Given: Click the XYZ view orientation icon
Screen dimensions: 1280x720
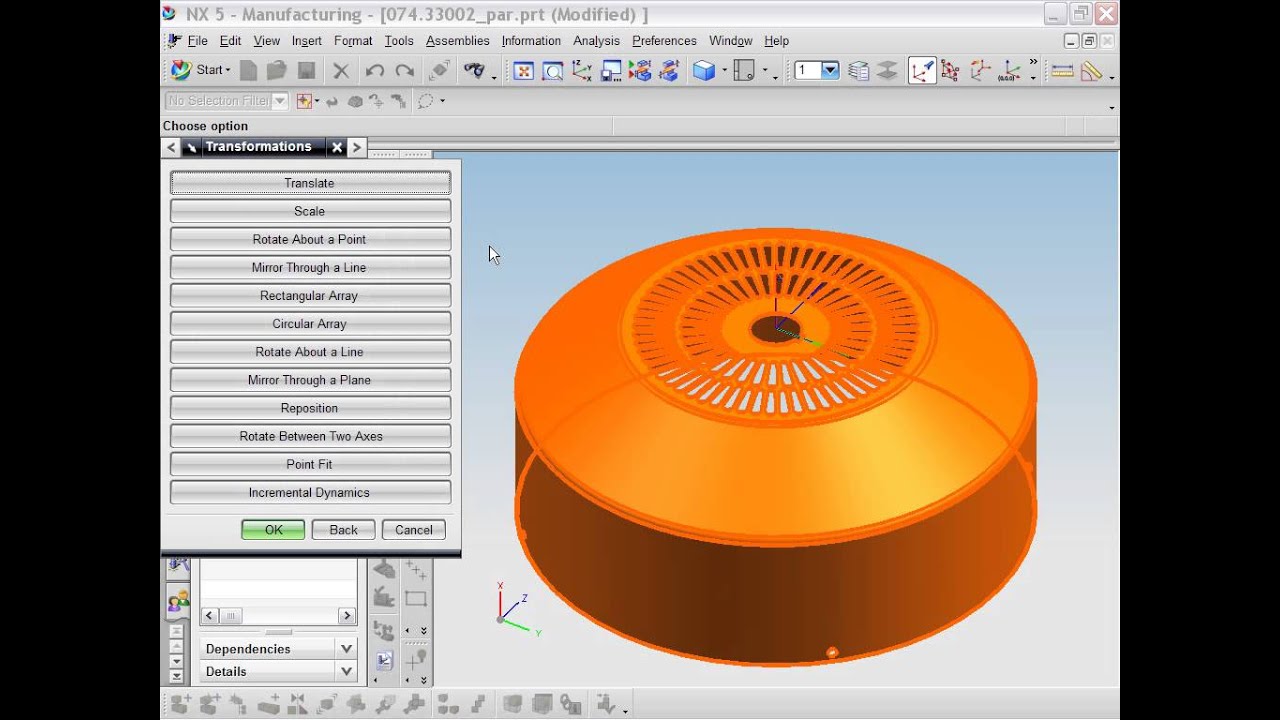Looking at the screenshot, I should click(x=581, y=70).
